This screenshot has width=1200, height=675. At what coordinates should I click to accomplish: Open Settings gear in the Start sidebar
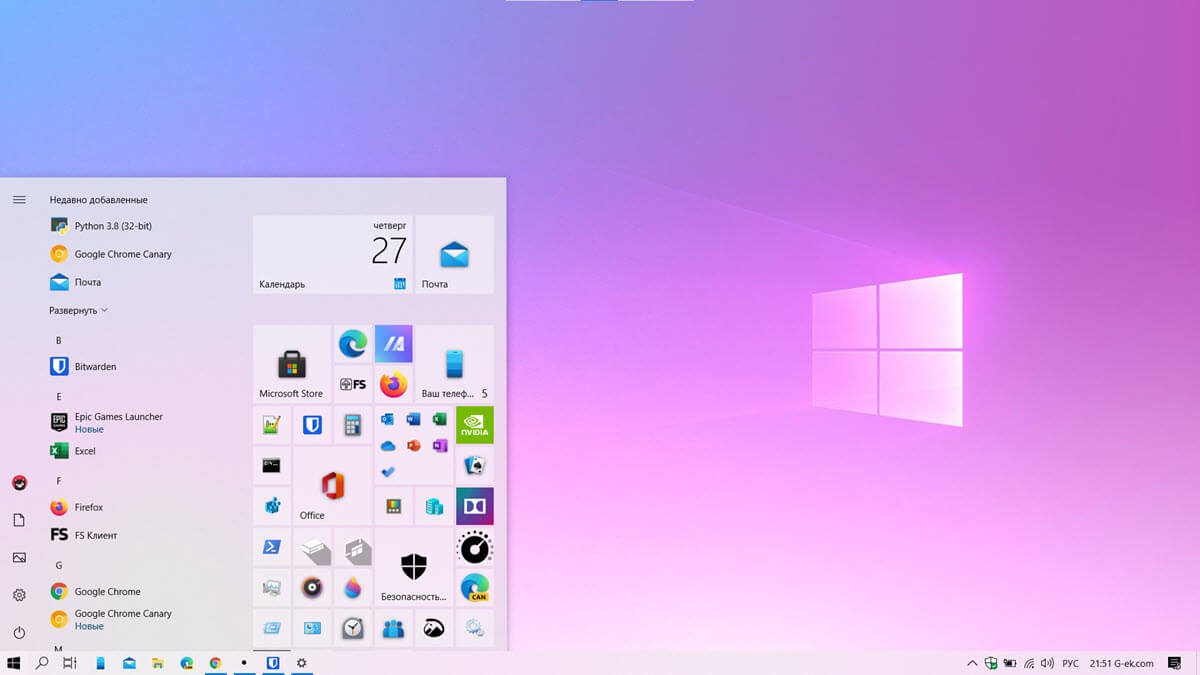click(x=19, y=595)
